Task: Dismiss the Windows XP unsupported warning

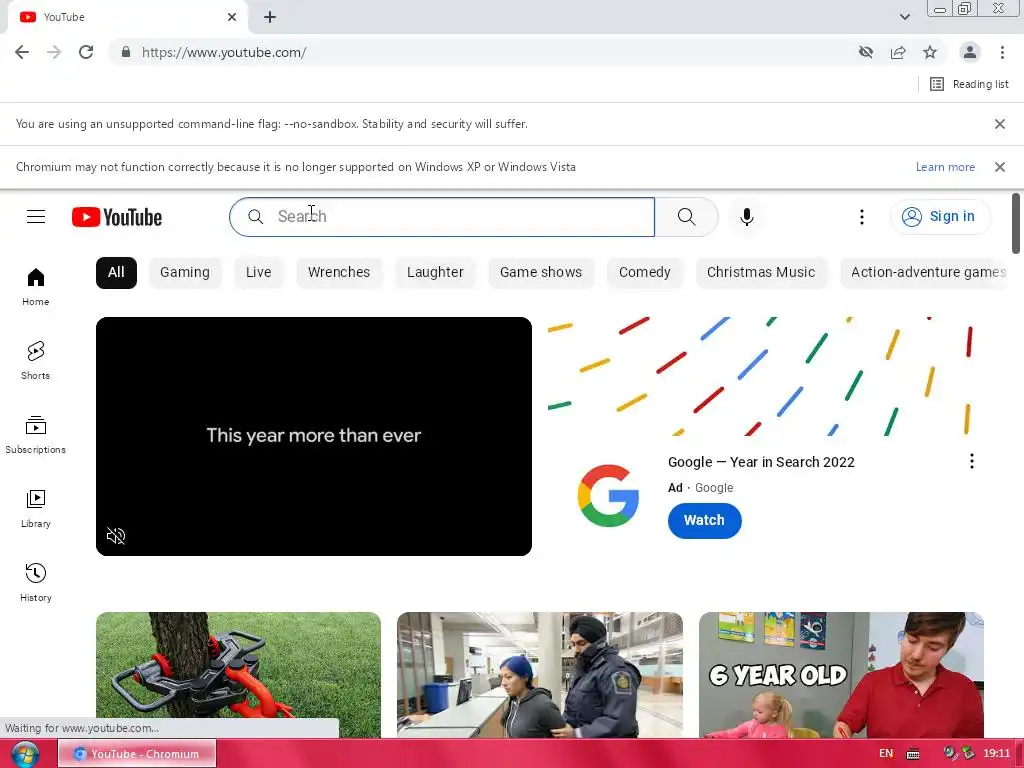Action: tap(999, 167)
